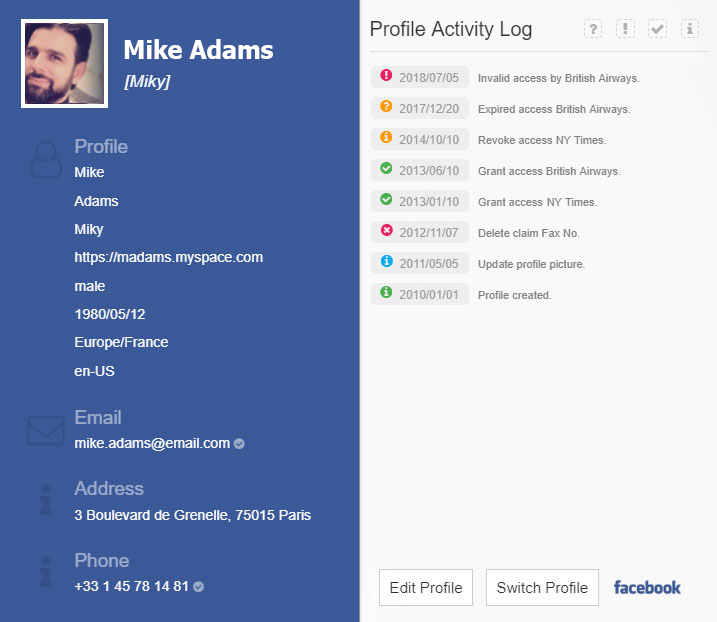The width and height of the screenshot is (717, 622).
Task: Click the Phone section icon
Action: point(45,573)
